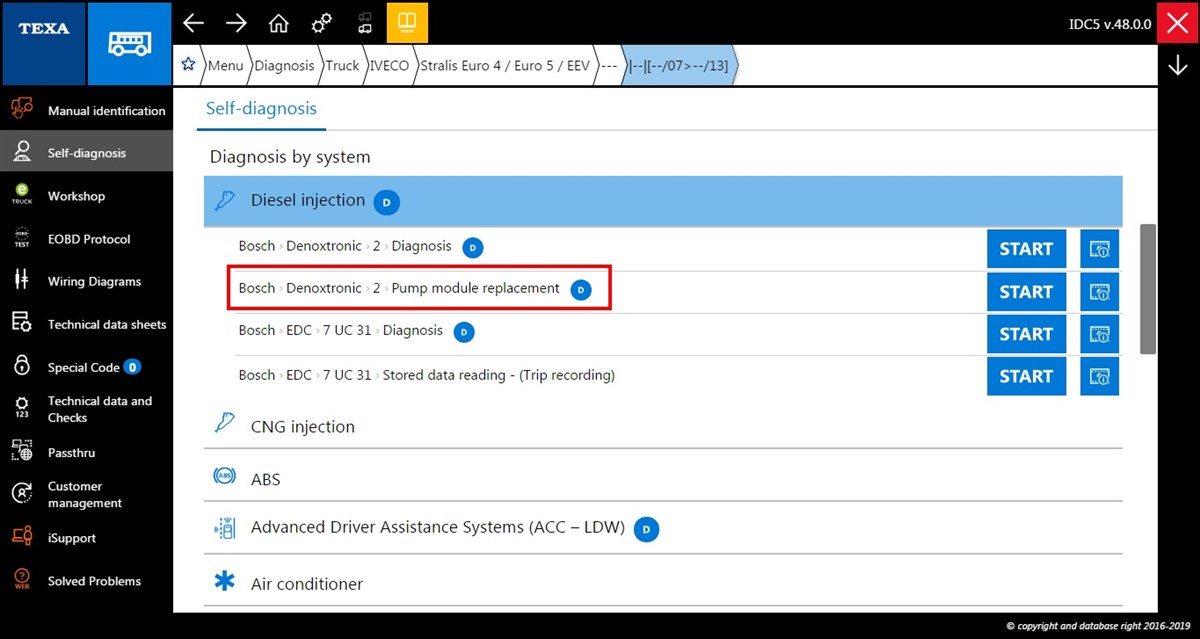Click the down arrow below the close button

(x=1177, y=66)
